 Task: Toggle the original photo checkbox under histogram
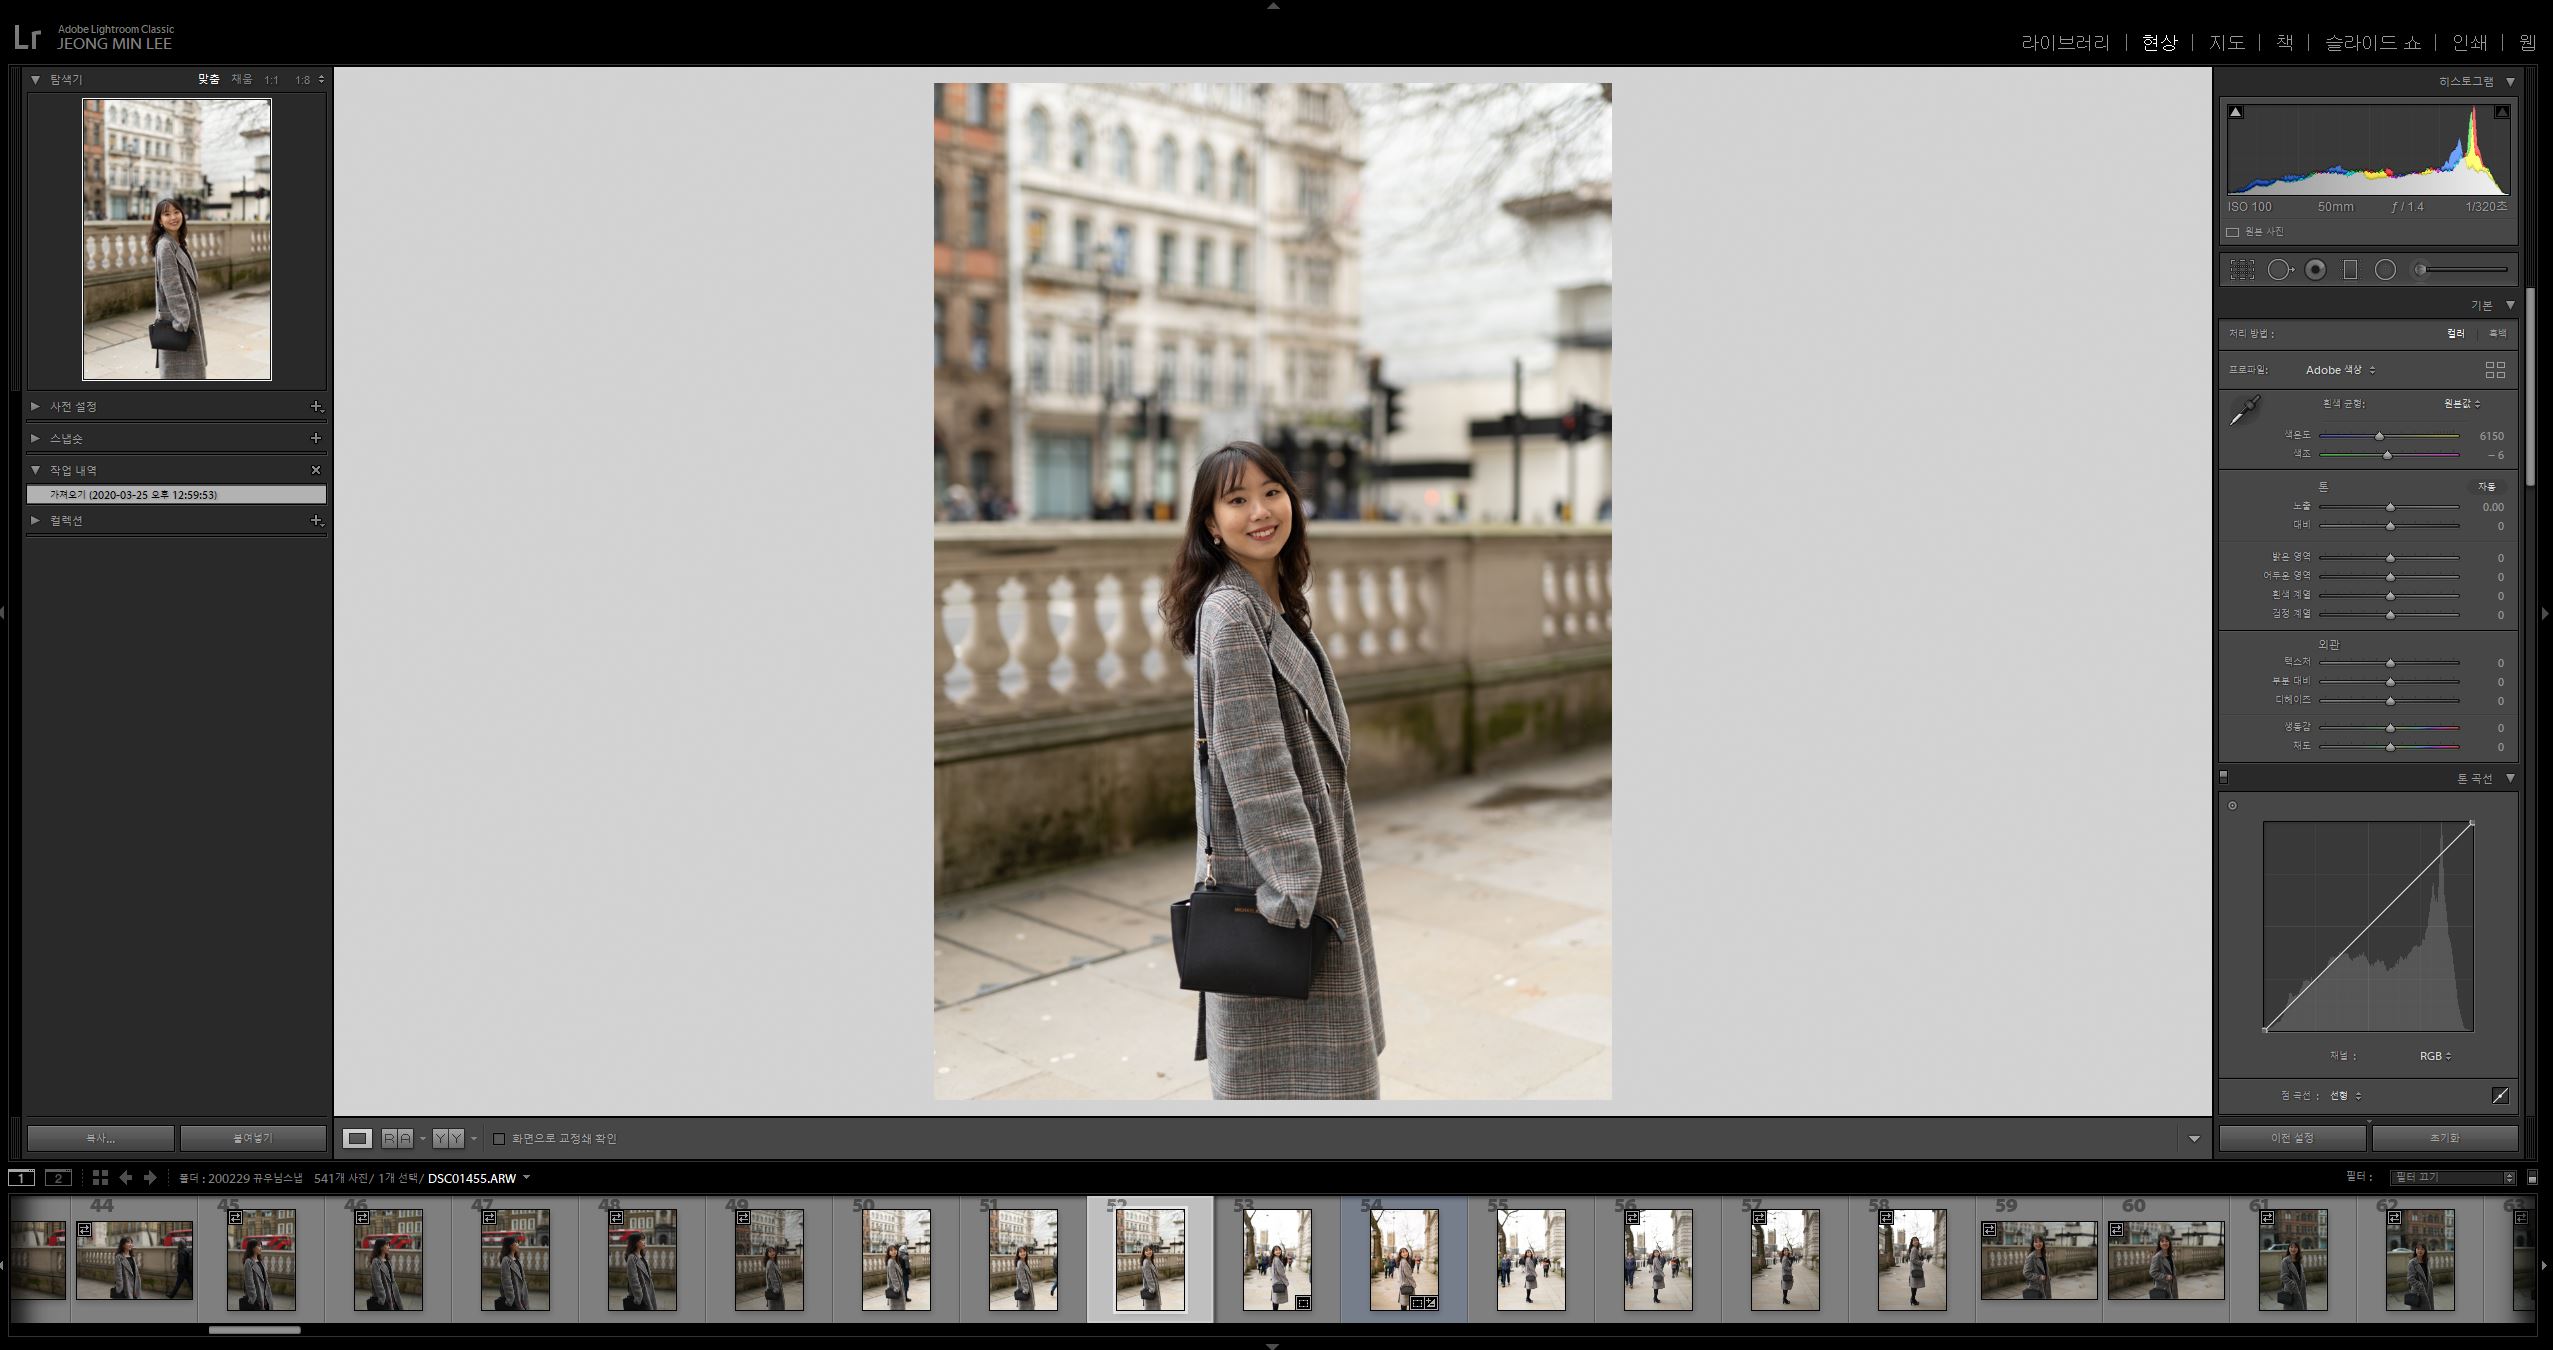pyautogui.click(x=2232, y=232)
